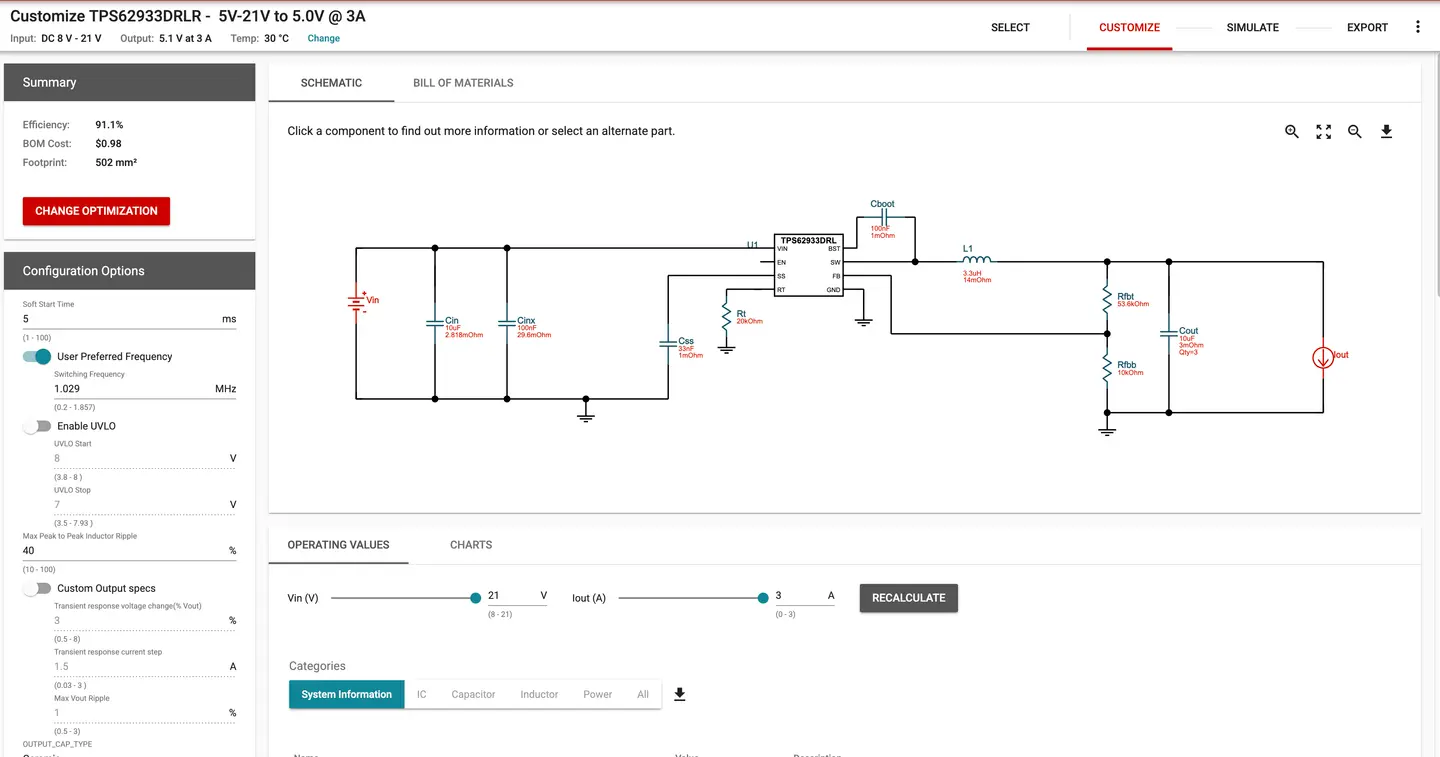Screen dimensions: 1440x757
Task: Click the Summary panel header
Action: pyautogui.click(x=129, y=82)
